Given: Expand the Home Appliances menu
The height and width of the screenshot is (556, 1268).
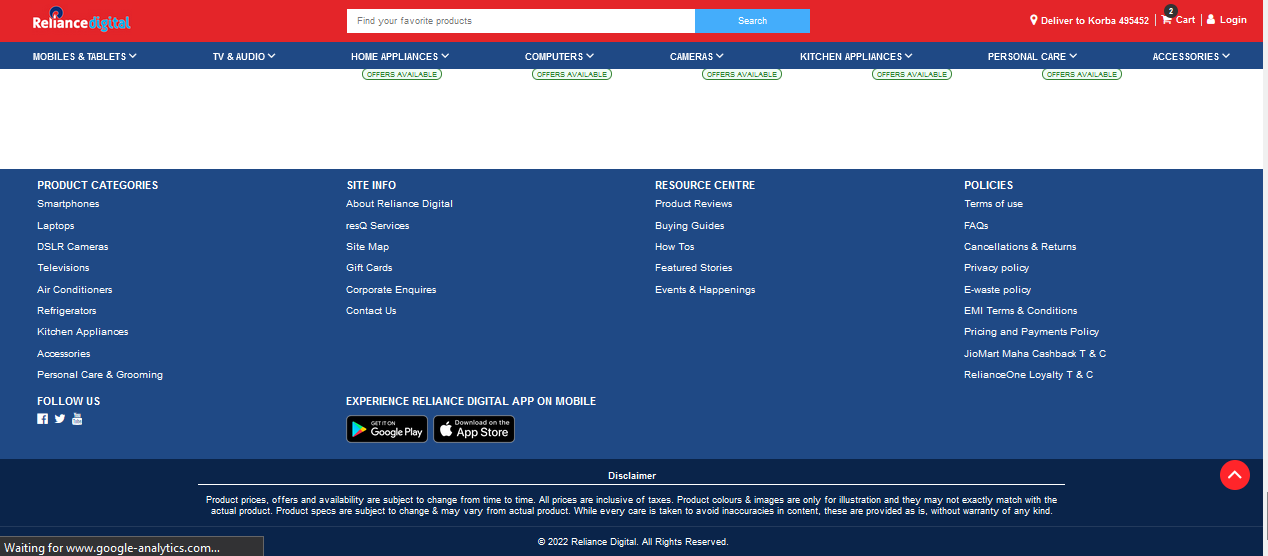Looking at the screenshot, I should tap(400, 57).
